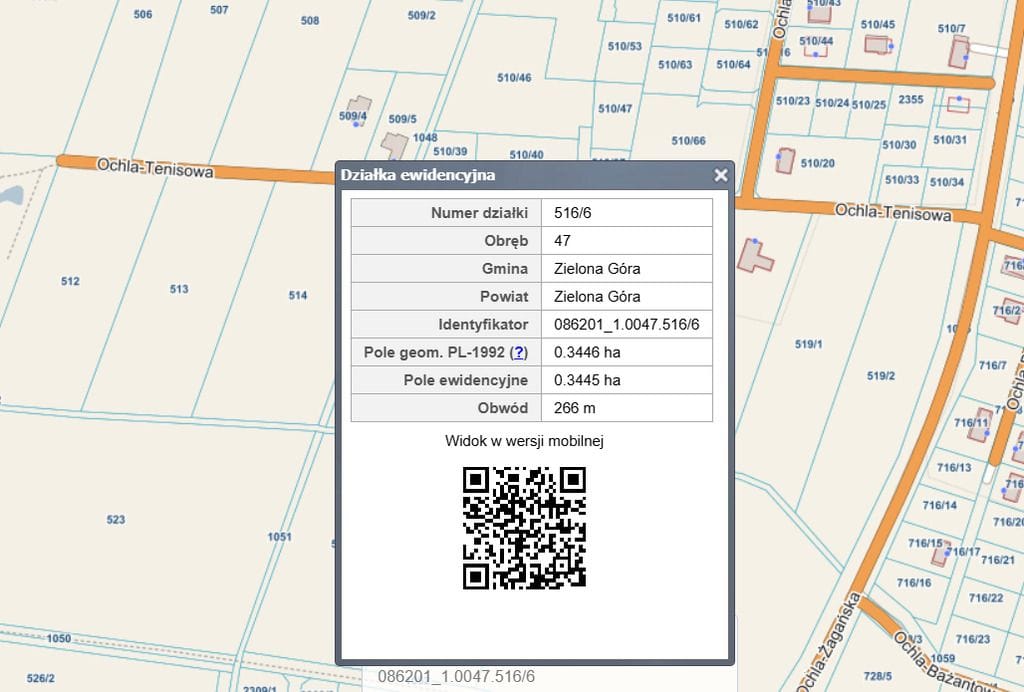Image resolution: width=1024 pixels, height=692 pixels.
Task: Click the building outline on parcel 510/20
Action: 785,160
